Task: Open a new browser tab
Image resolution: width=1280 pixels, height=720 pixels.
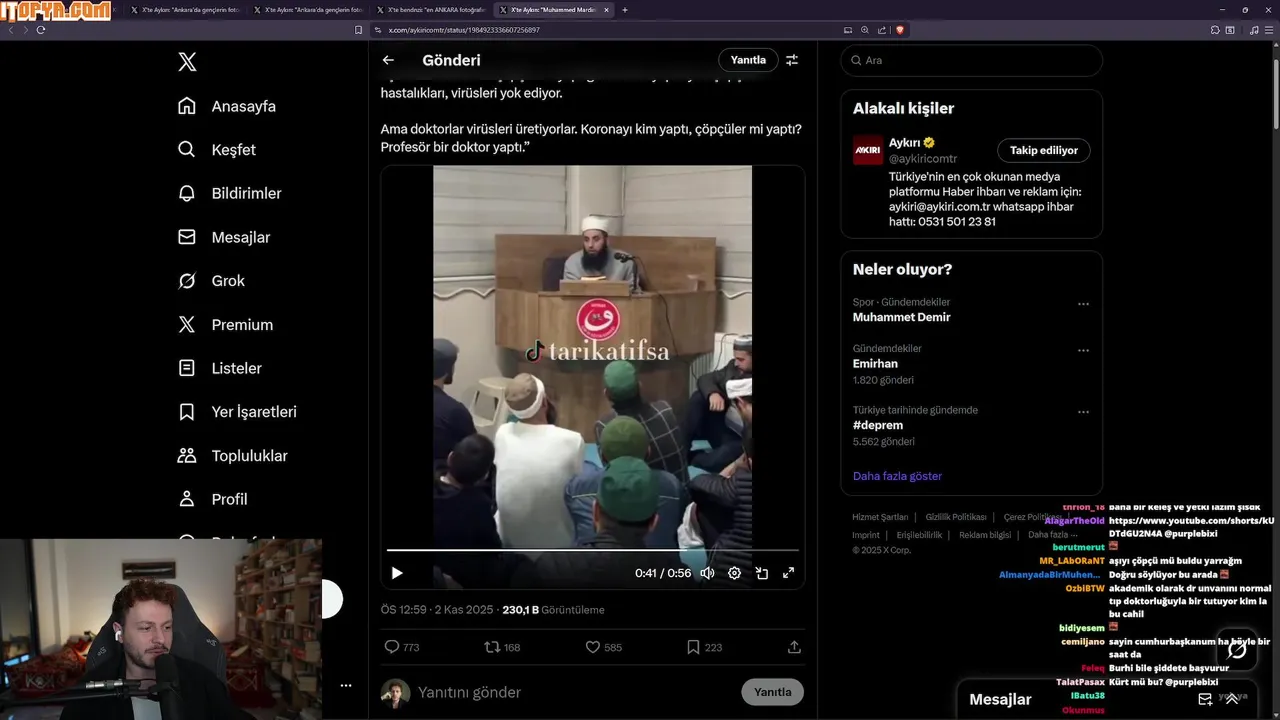Action: click(625, 10)
